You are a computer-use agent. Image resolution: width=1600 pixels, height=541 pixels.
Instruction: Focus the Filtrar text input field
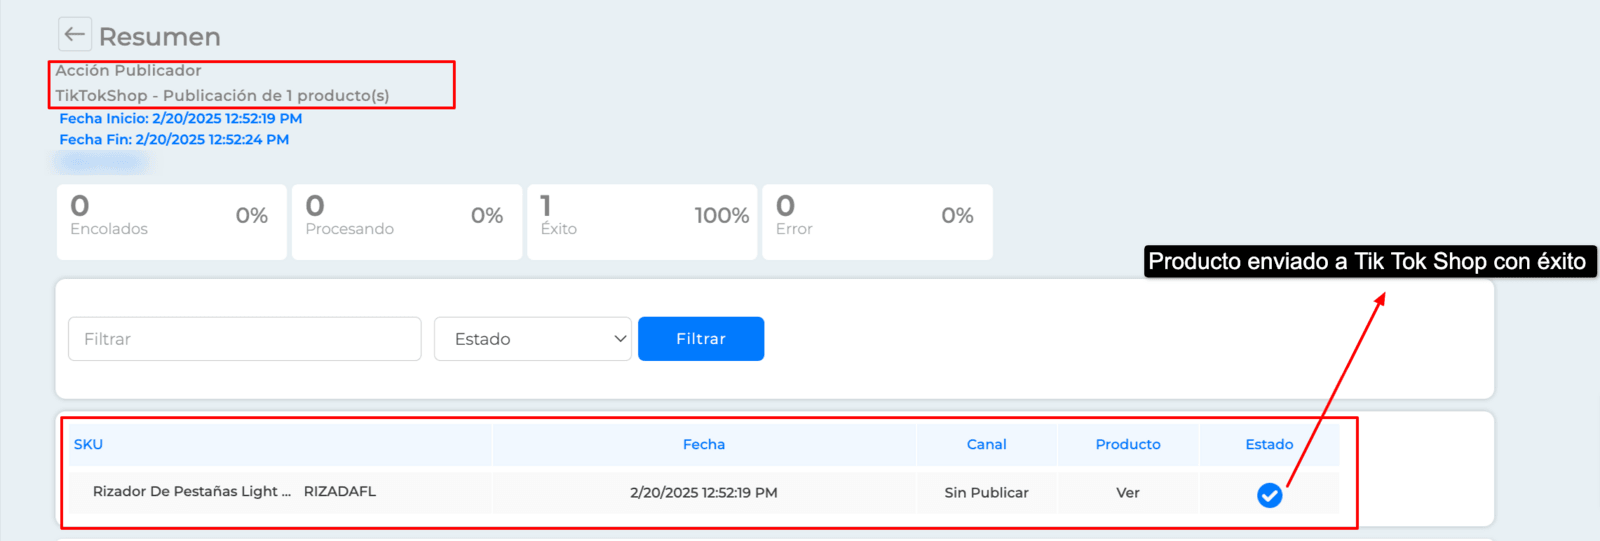245,339
